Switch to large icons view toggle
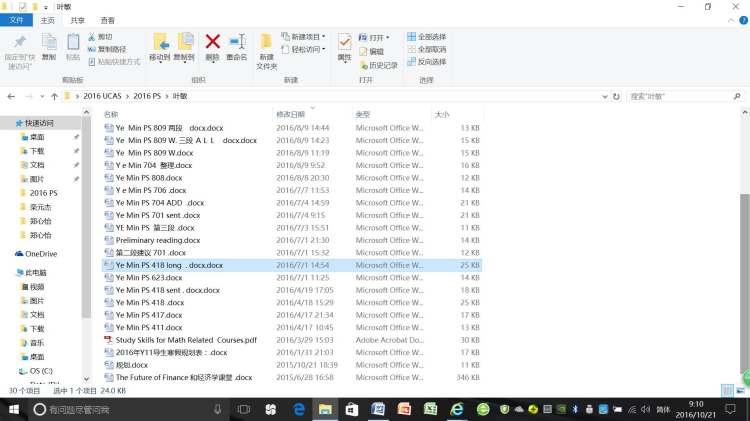The height and width of the screenshot is (421, 750). 743,389
